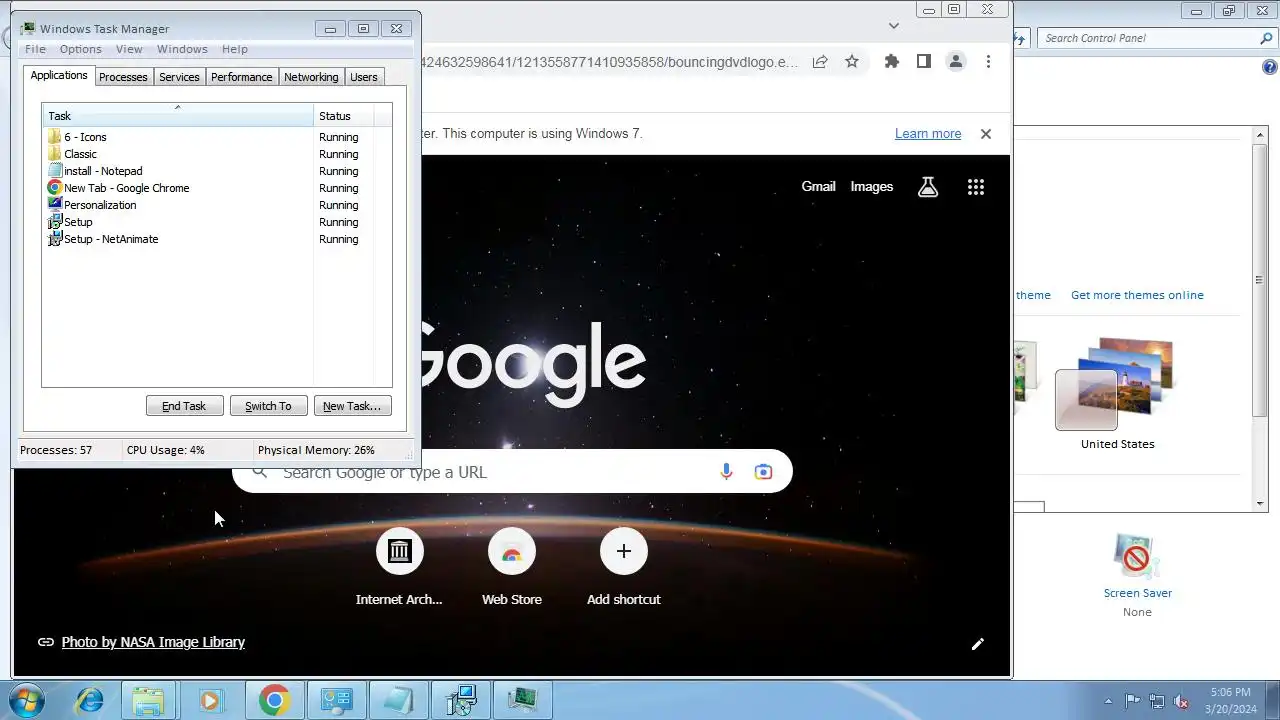Open Images link on Google page

872,187
